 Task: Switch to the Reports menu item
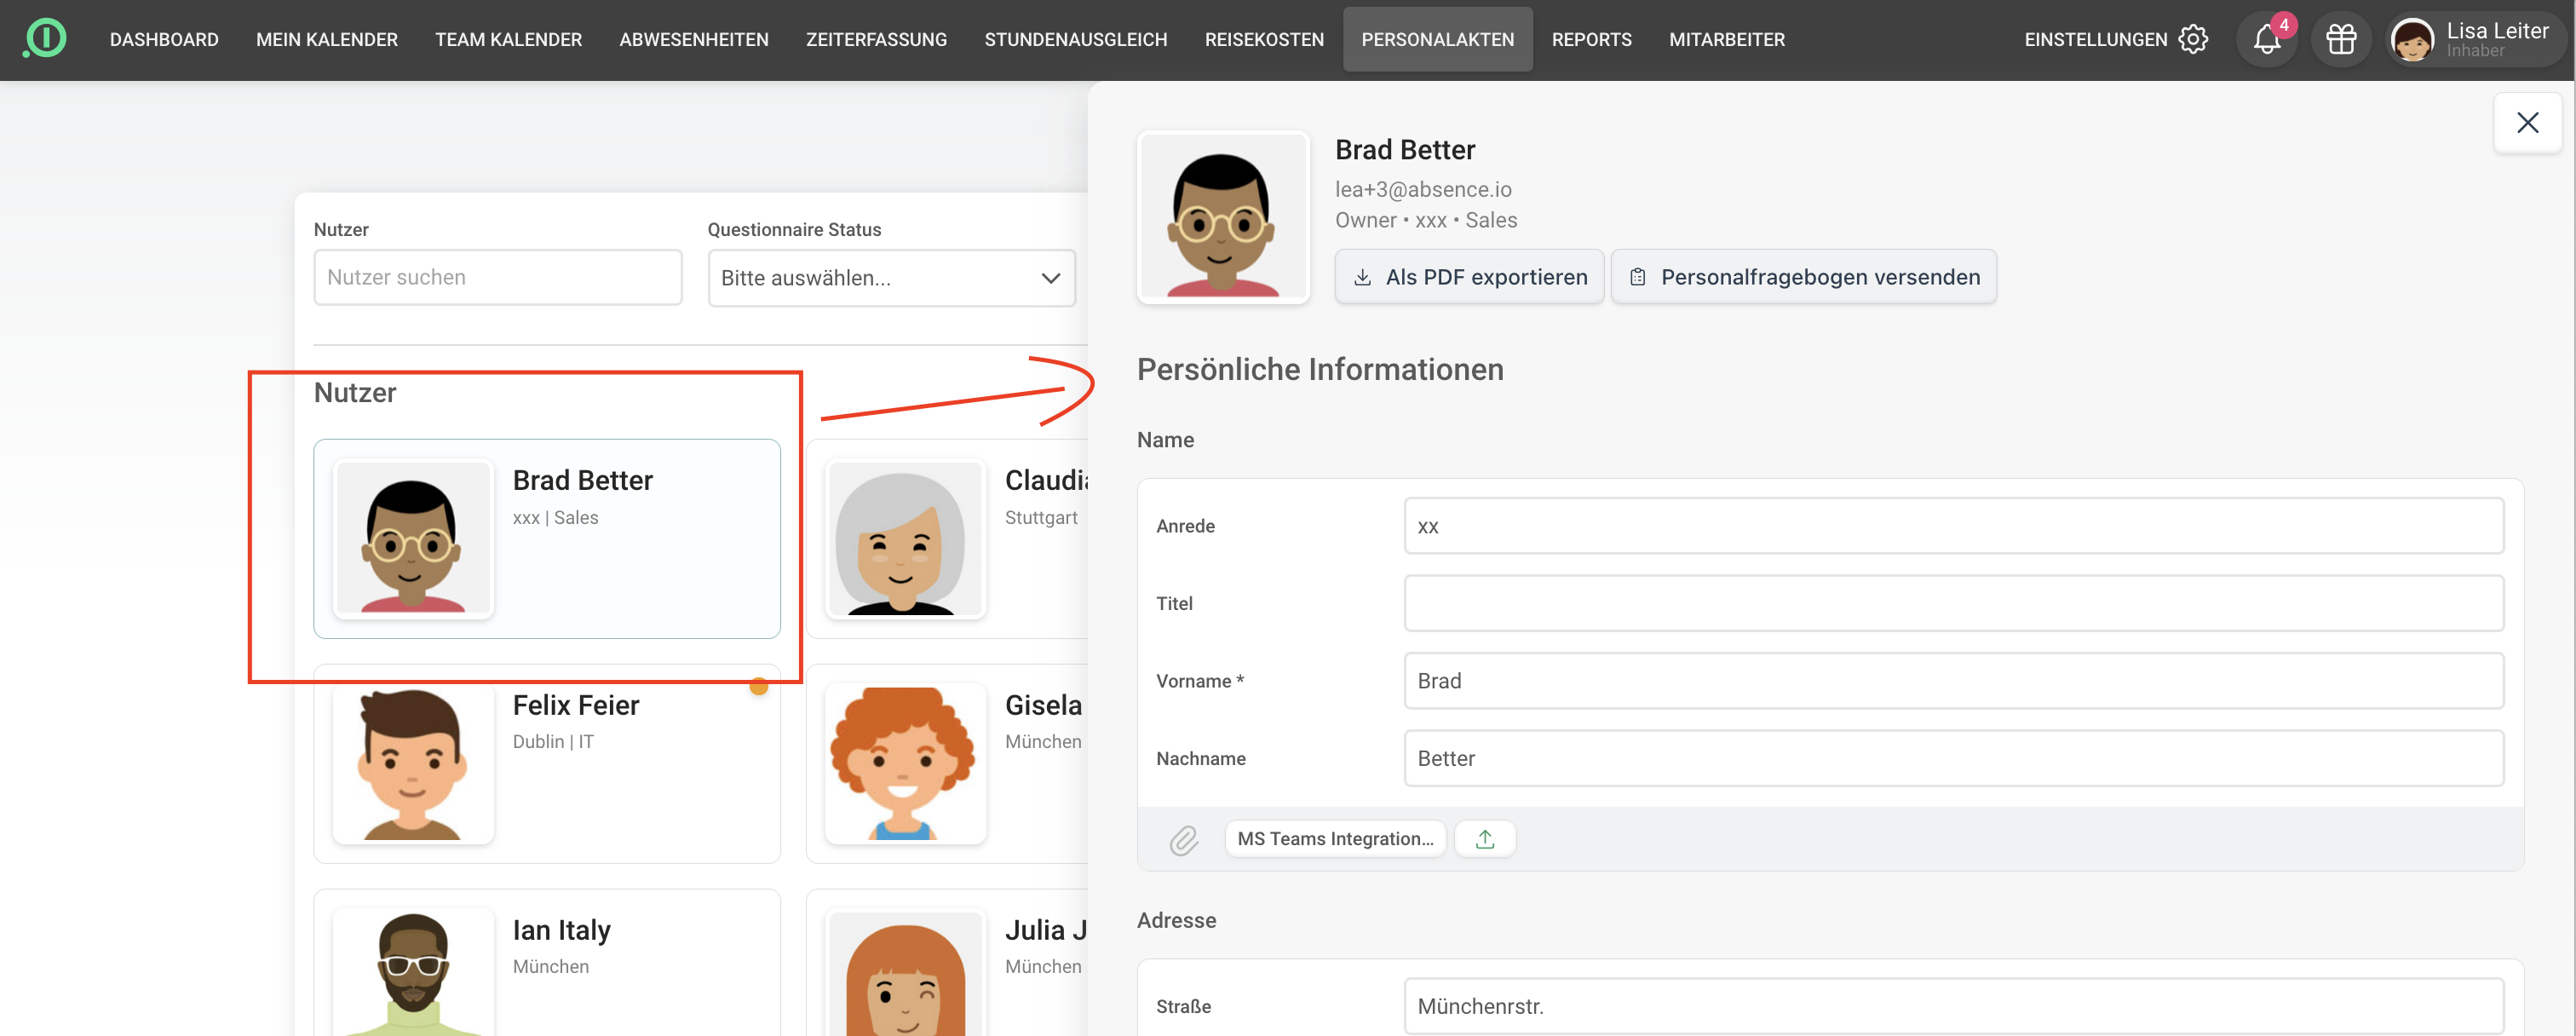click(x=1591, y=40)
